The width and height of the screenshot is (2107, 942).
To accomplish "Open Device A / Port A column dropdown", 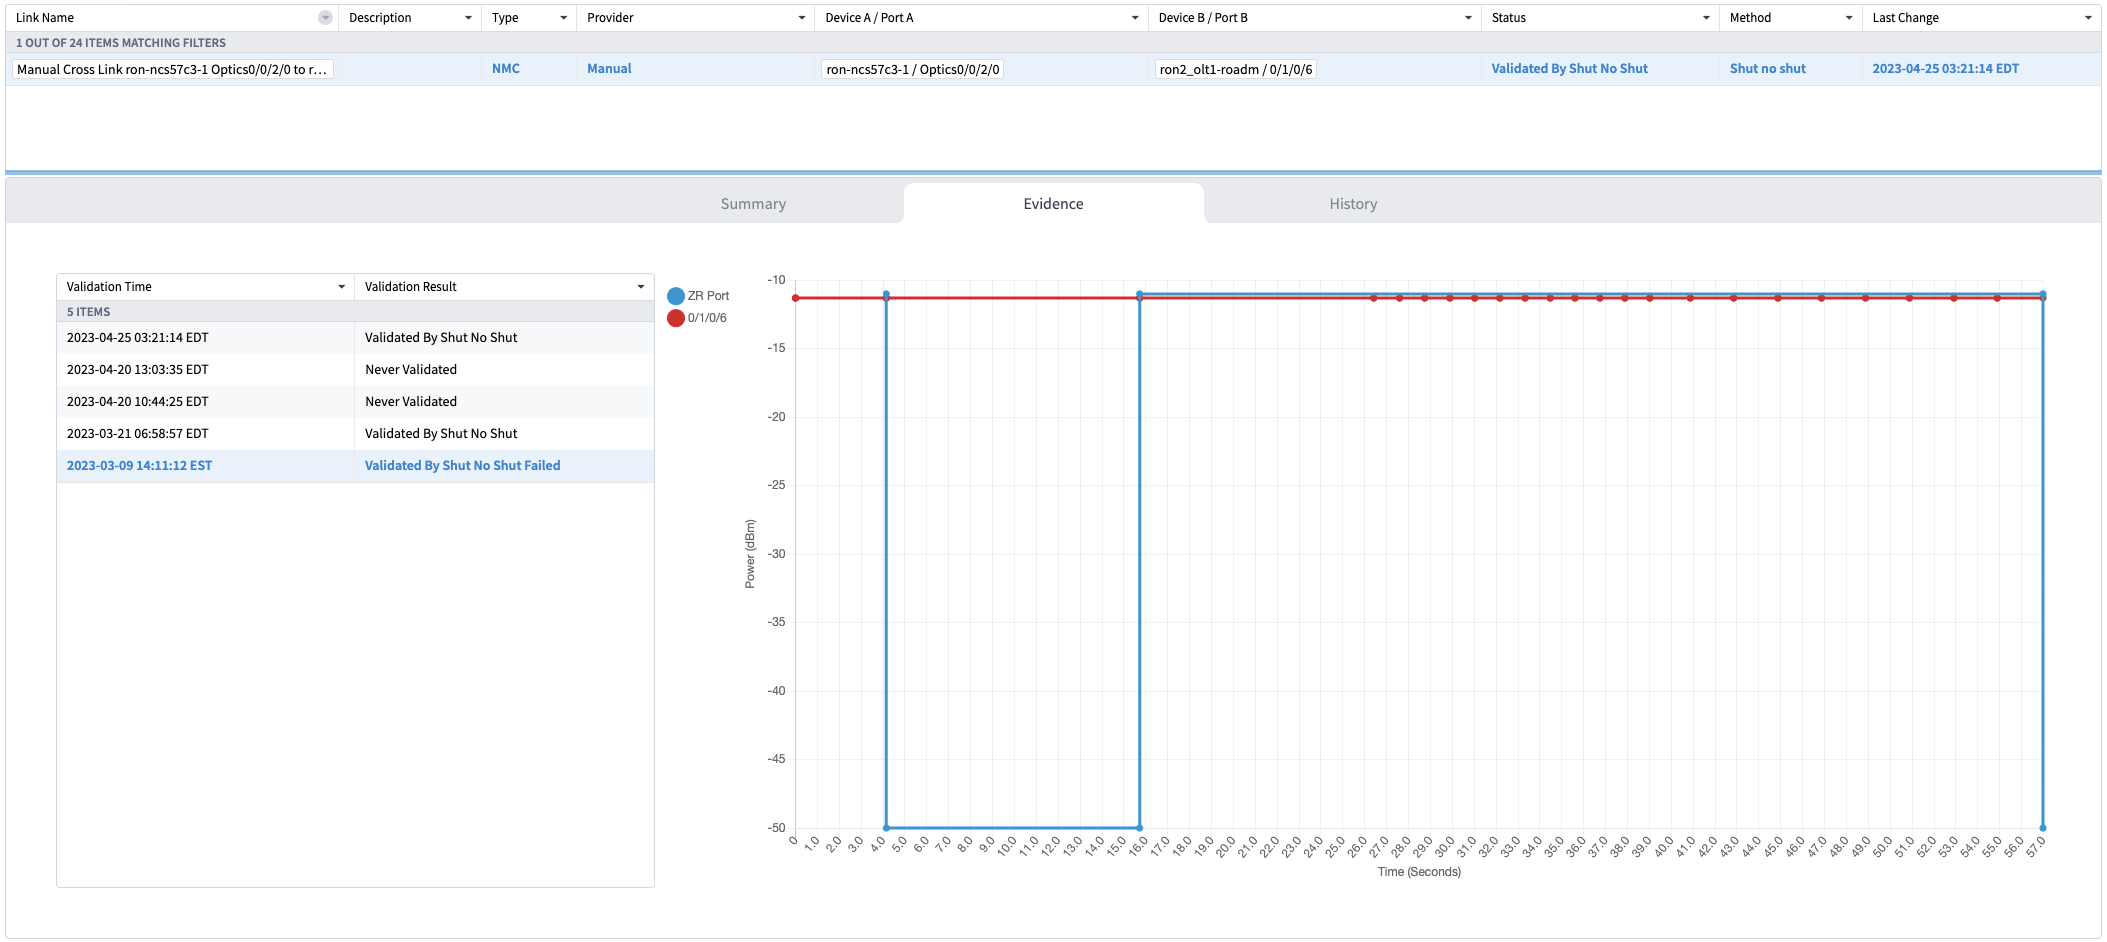I will click(1134, 18).
